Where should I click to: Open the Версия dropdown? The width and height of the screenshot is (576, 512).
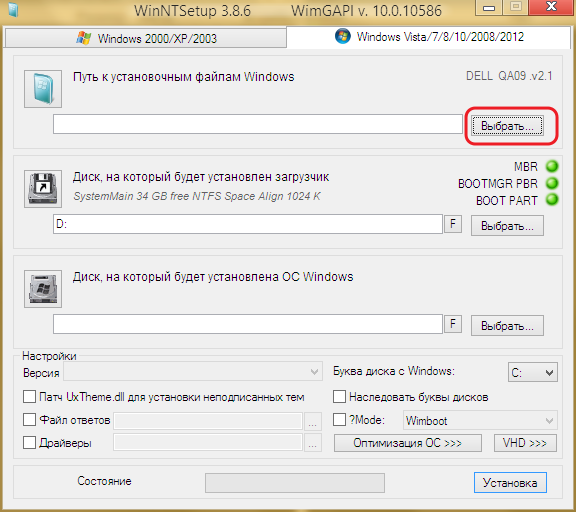pyautogui.click(x=193, y=372)
